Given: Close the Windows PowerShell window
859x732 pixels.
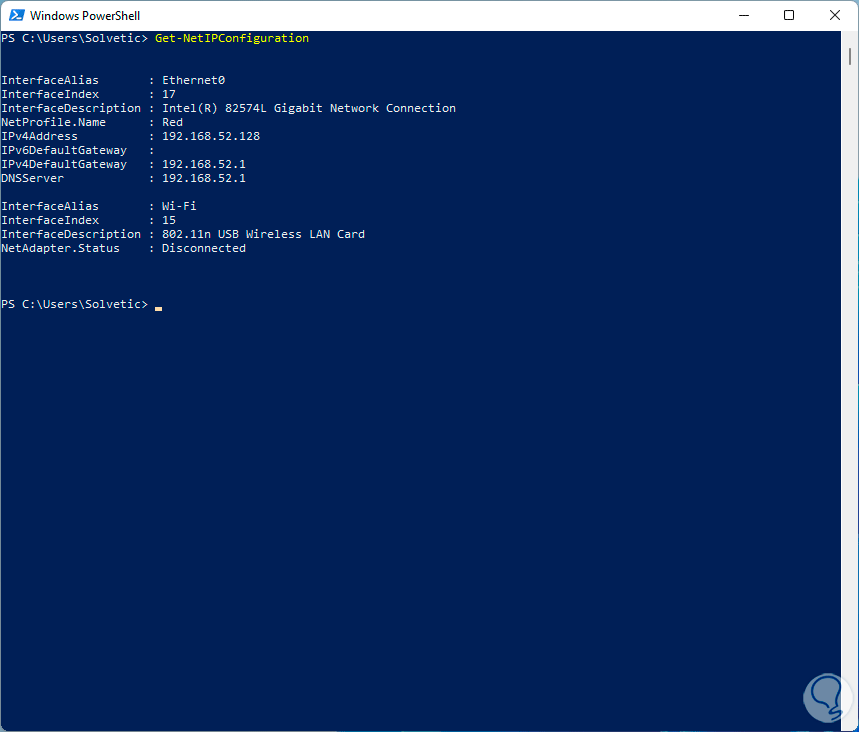Looking at the screenshot, I should point(835,15).
